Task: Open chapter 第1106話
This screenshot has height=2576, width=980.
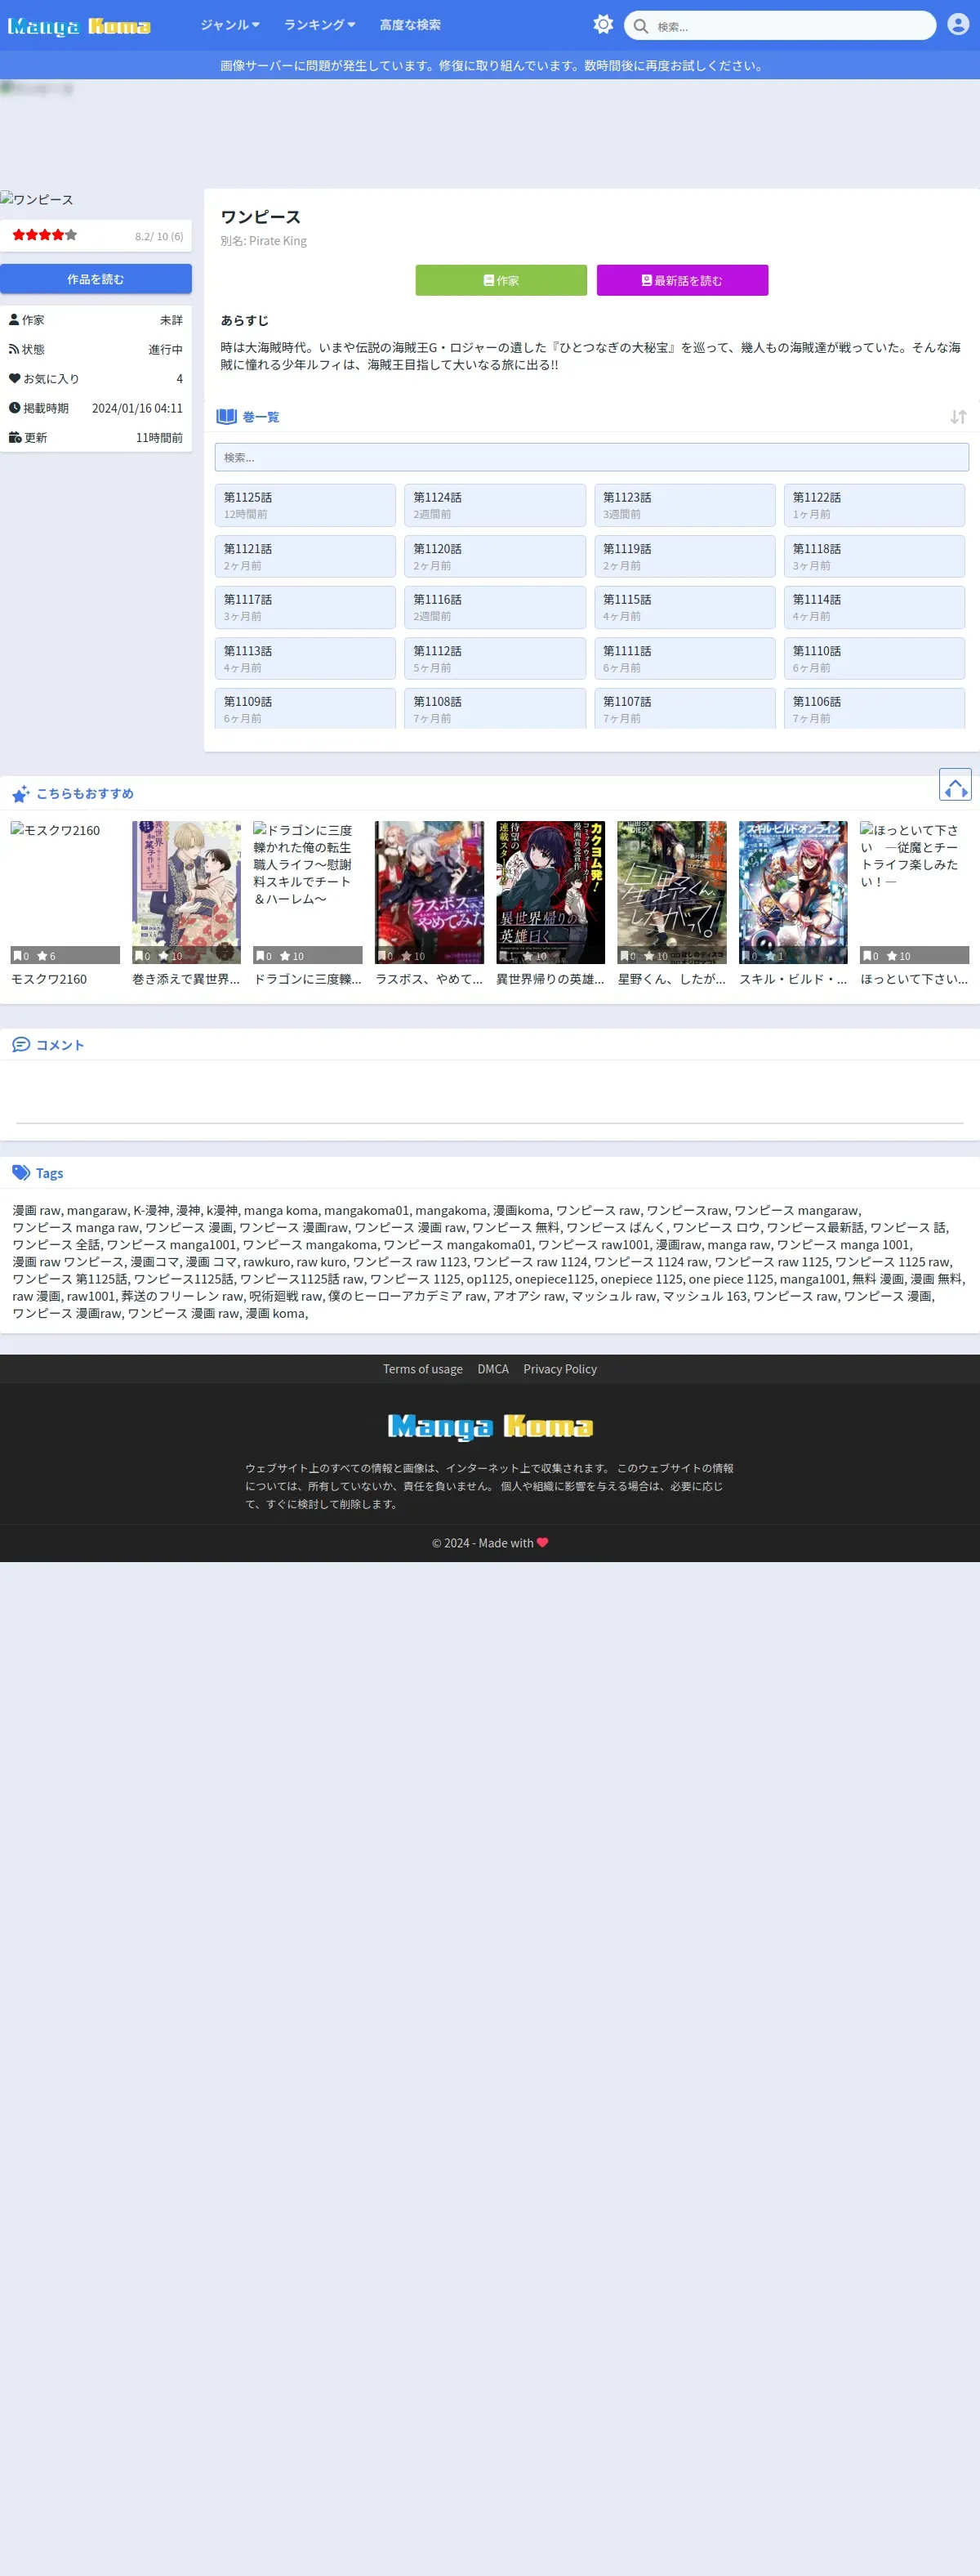Action: (x=874, y=709)
